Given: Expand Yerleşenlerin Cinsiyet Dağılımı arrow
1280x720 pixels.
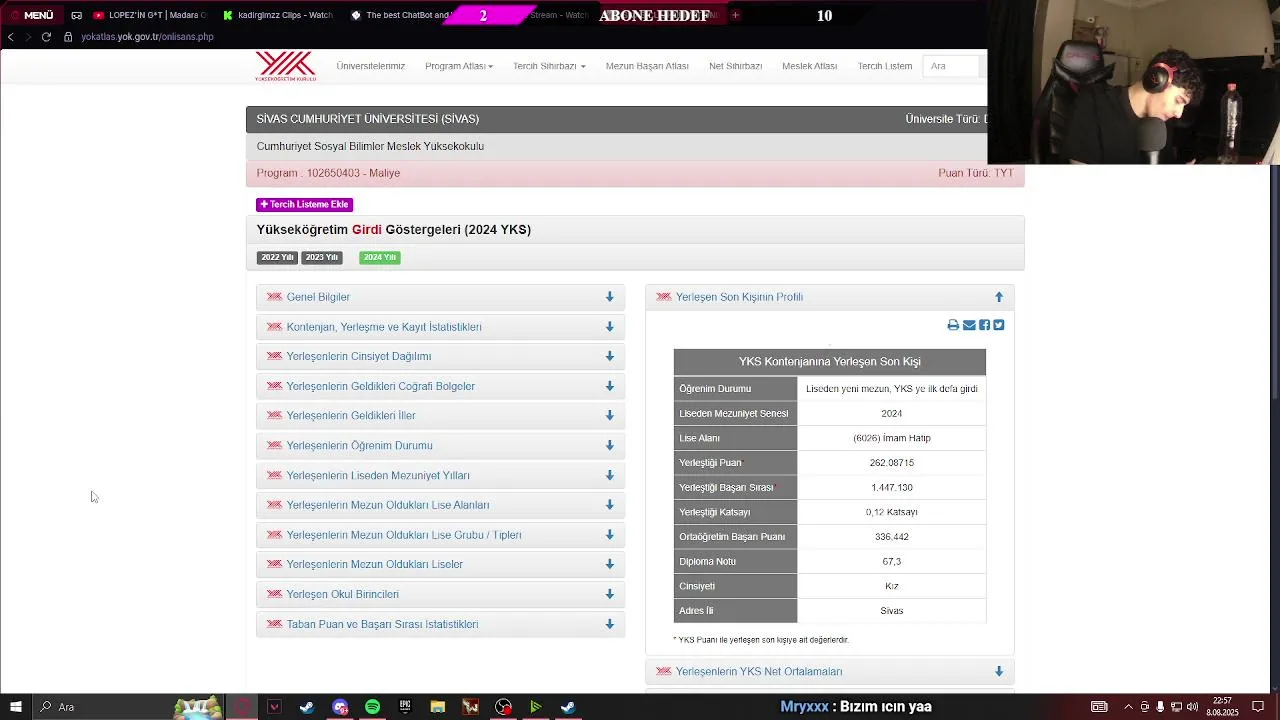Looking at the screenshot, I should (x=609, y=356).
